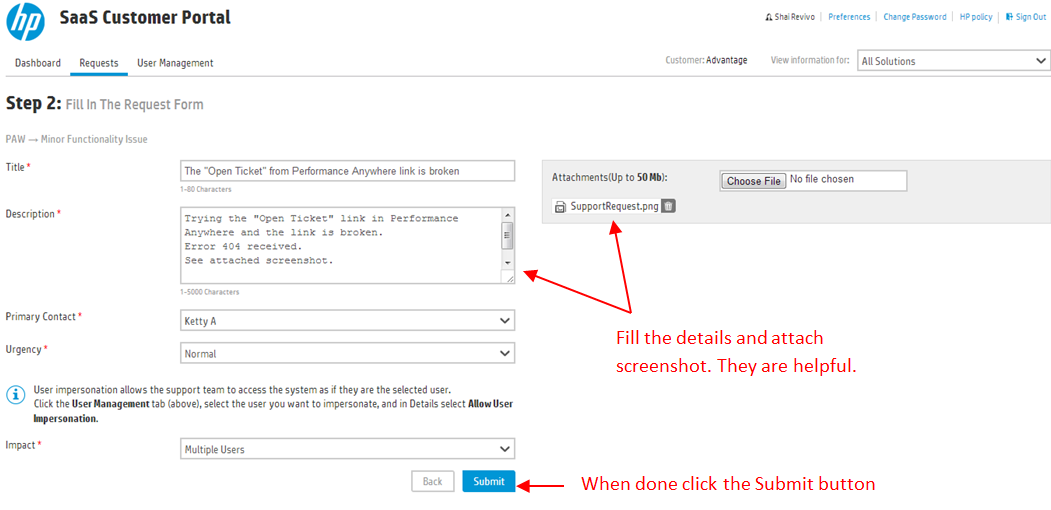The height and width of the screenshot is (510, 1051).
Task: Click the Change Password link
Action: (915, 17)
